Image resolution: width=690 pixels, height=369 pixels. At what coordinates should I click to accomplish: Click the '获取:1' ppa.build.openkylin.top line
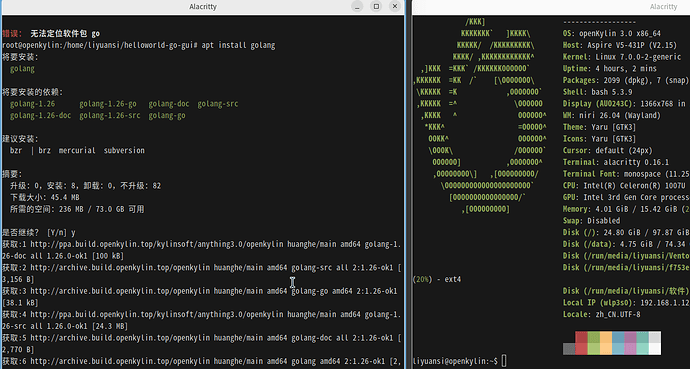(202, 245)
